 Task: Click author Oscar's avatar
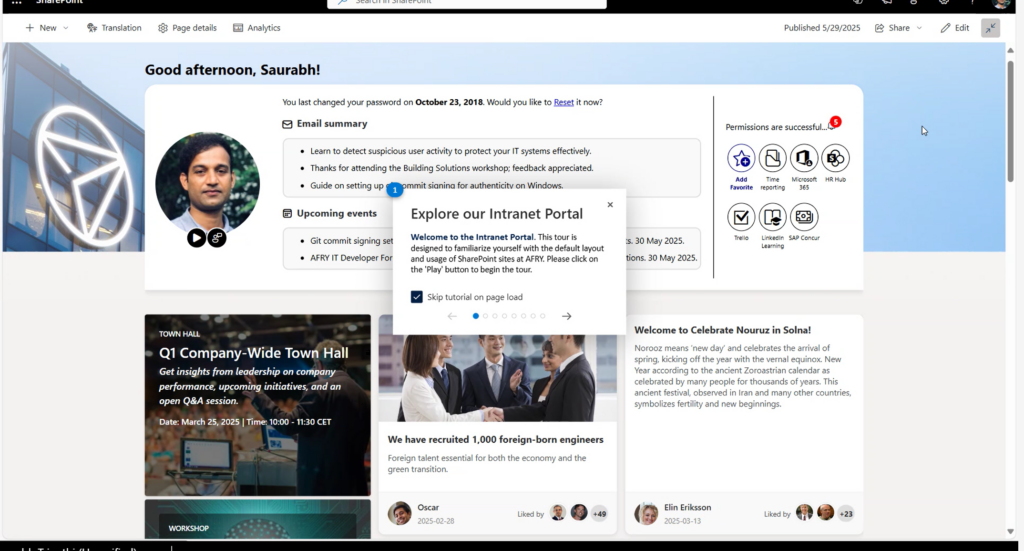pos(400,514)
